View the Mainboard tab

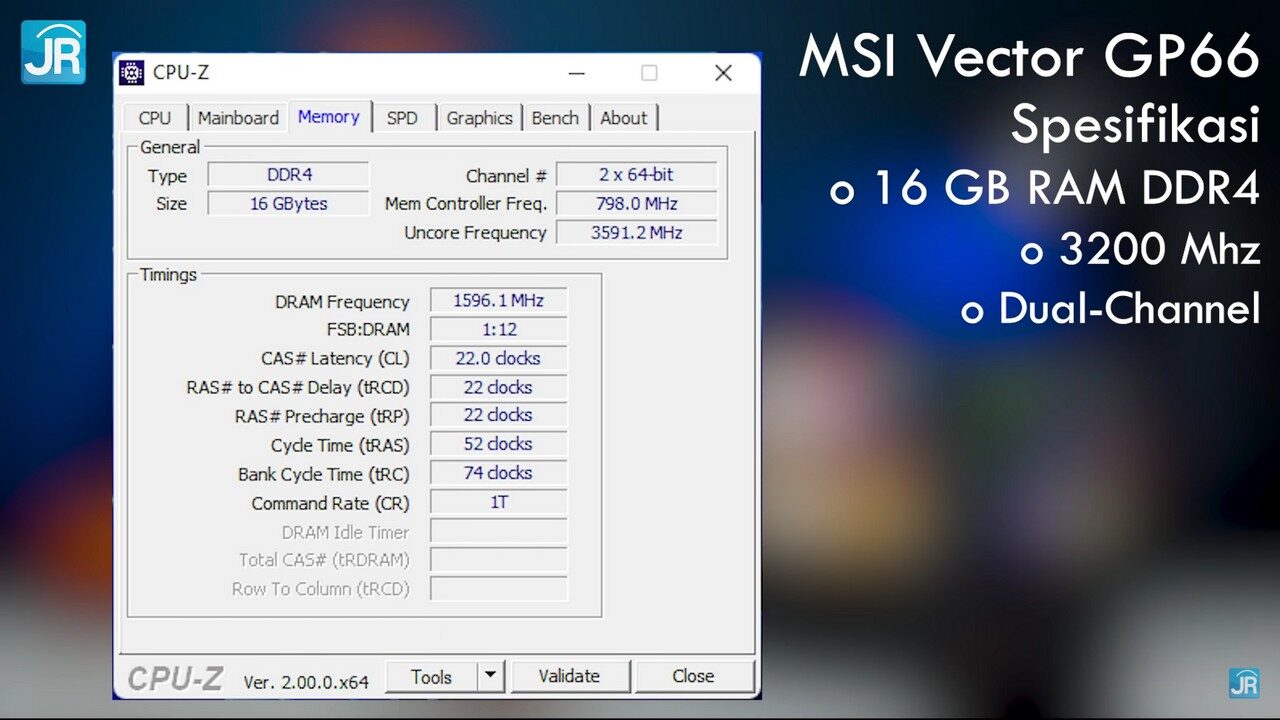[x=238, y=117]
